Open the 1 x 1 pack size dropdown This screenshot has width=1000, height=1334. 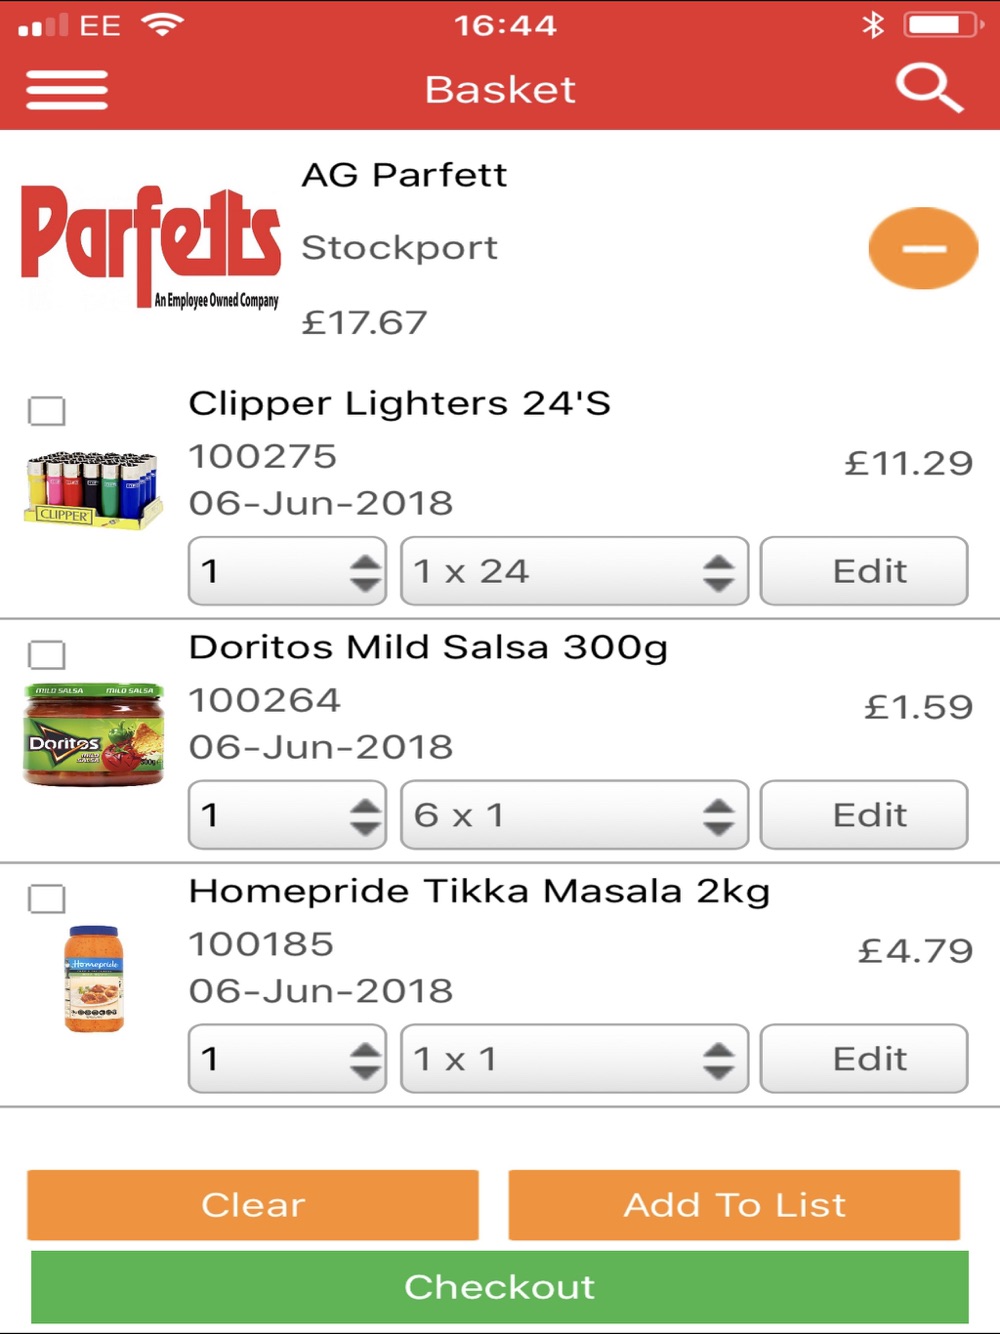point(574,1058)
